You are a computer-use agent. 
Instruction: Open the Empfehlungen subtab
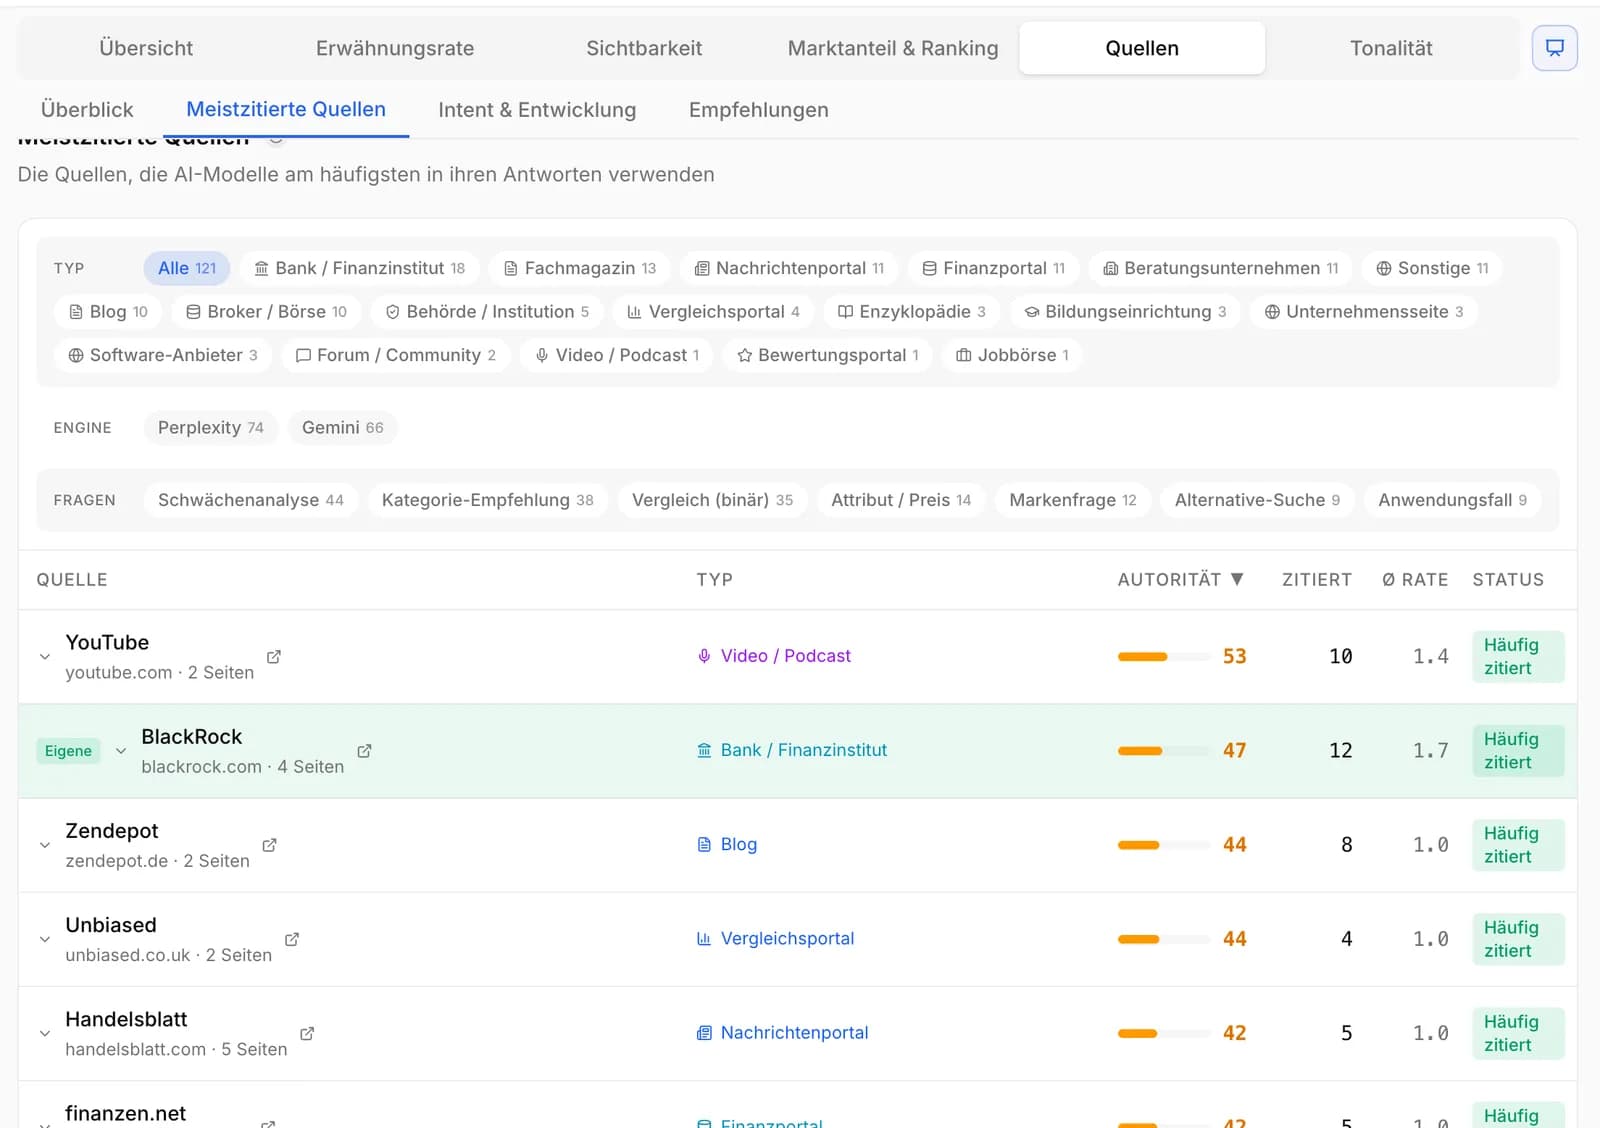click(x=759, y=110)
